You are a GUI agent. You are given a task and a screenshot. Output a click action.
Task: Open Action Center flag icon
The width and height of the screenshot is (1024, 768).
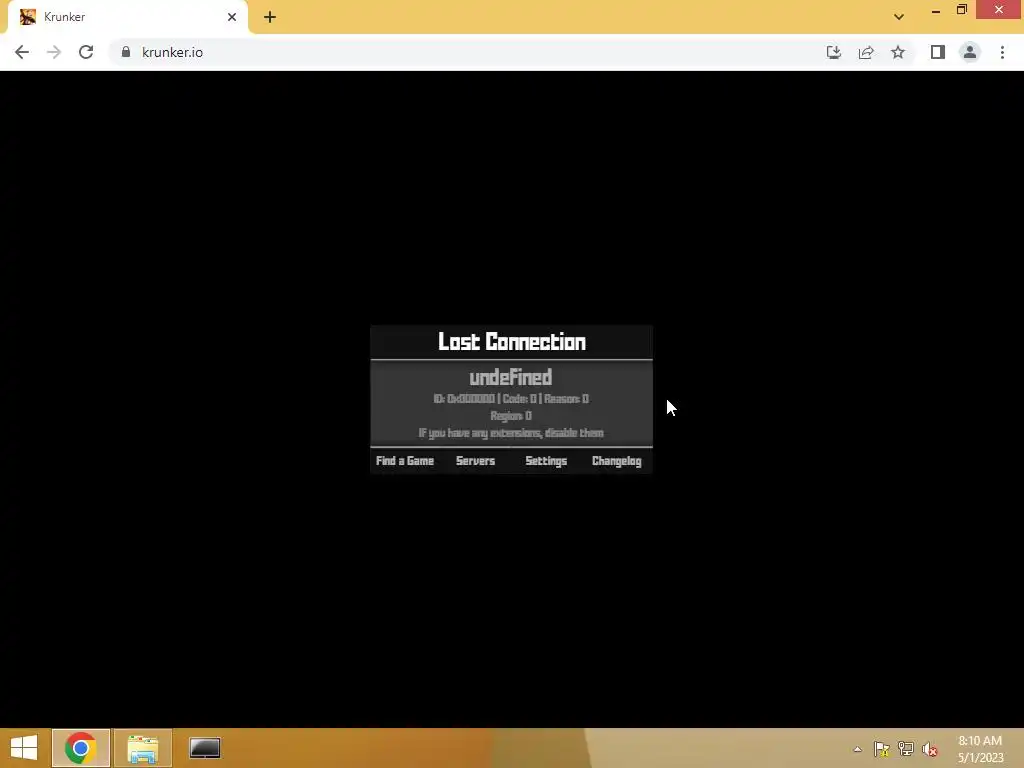[882, 749]
